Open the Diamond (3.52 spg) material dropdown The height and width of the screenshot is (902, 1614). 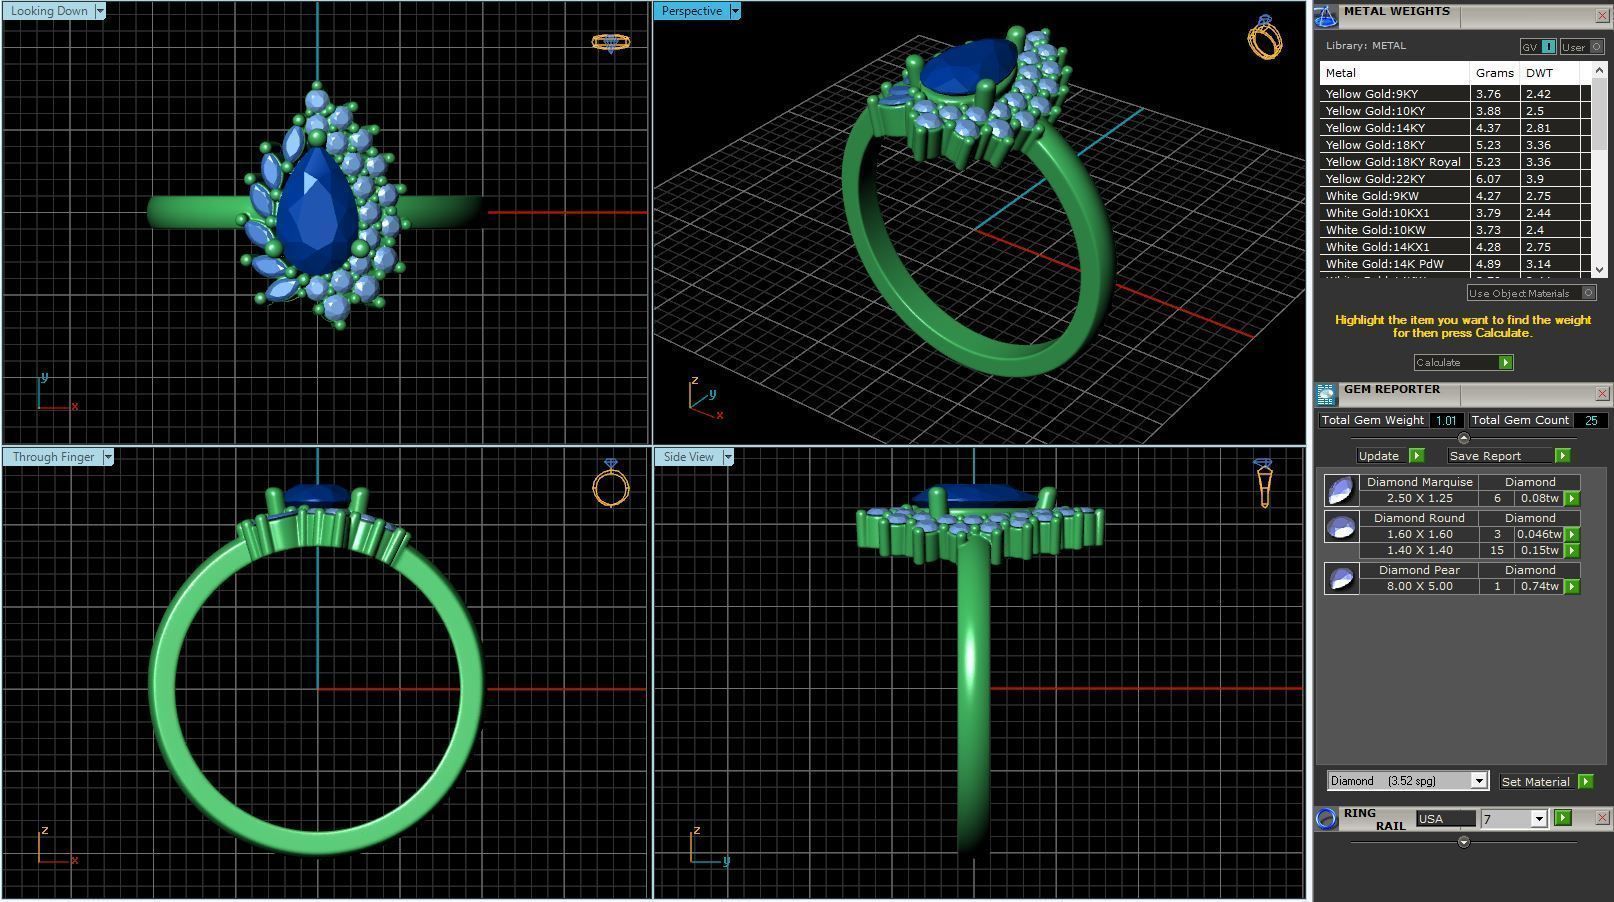pyautogui.click(x=1479, y=781)
